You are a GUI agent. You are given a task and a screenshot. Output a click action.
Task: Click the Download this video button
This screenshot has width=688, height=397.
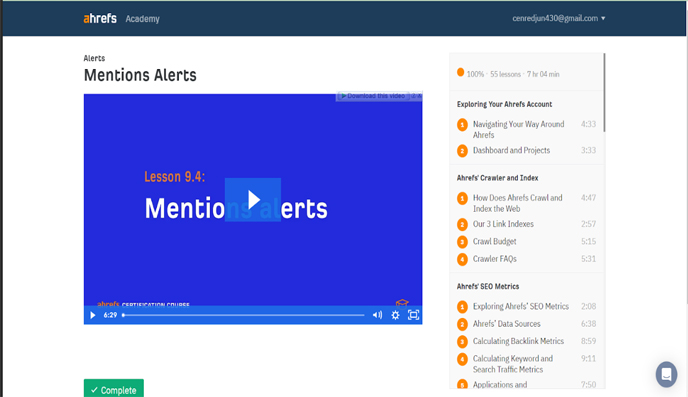[373, 96]
